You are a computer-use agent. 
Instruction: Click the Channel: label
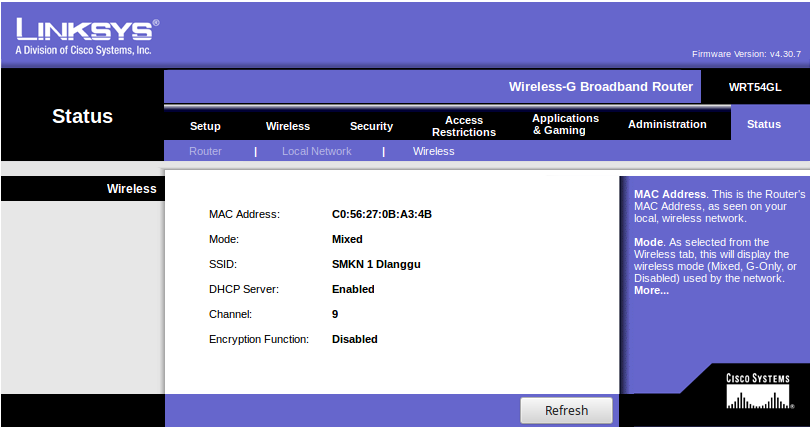pyautogui.click(x=230, y=314)
